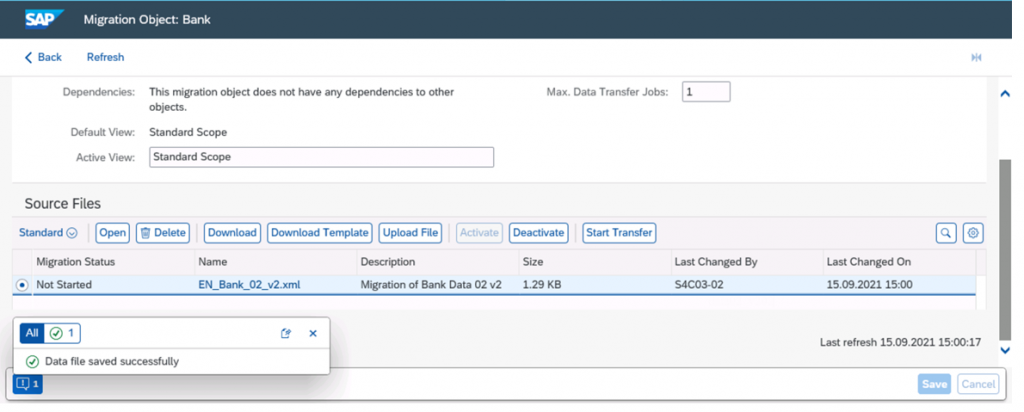Click the Save button
The width and height of the screenshot is (1024, 412).
coord(935,384)
